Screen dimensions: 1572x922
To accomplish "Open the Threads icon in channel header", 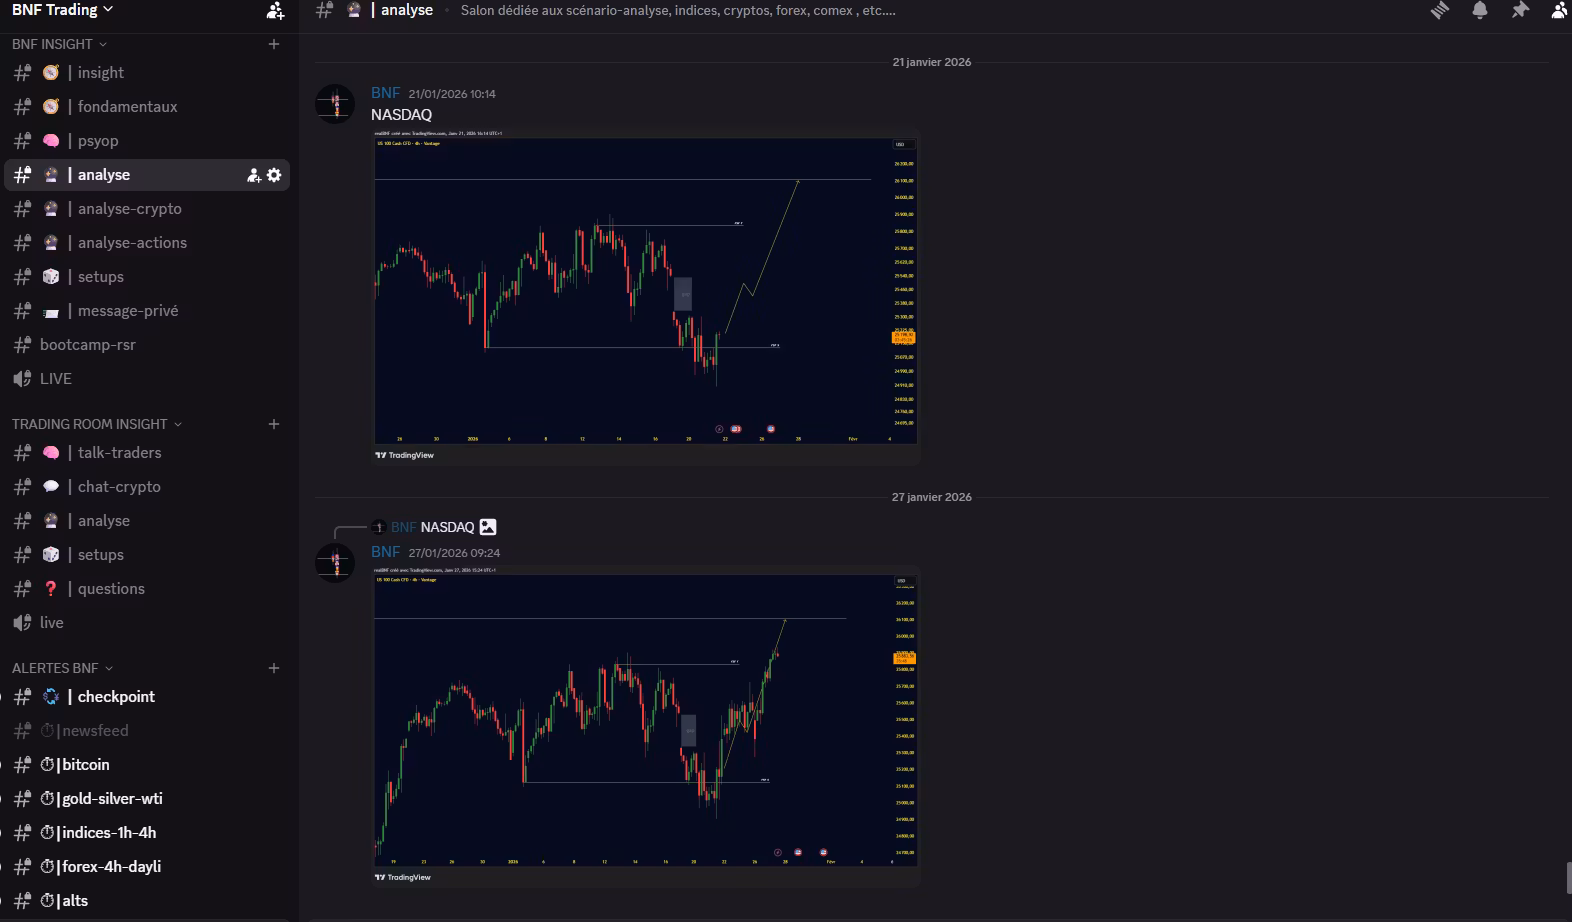I will point(1439,11).
